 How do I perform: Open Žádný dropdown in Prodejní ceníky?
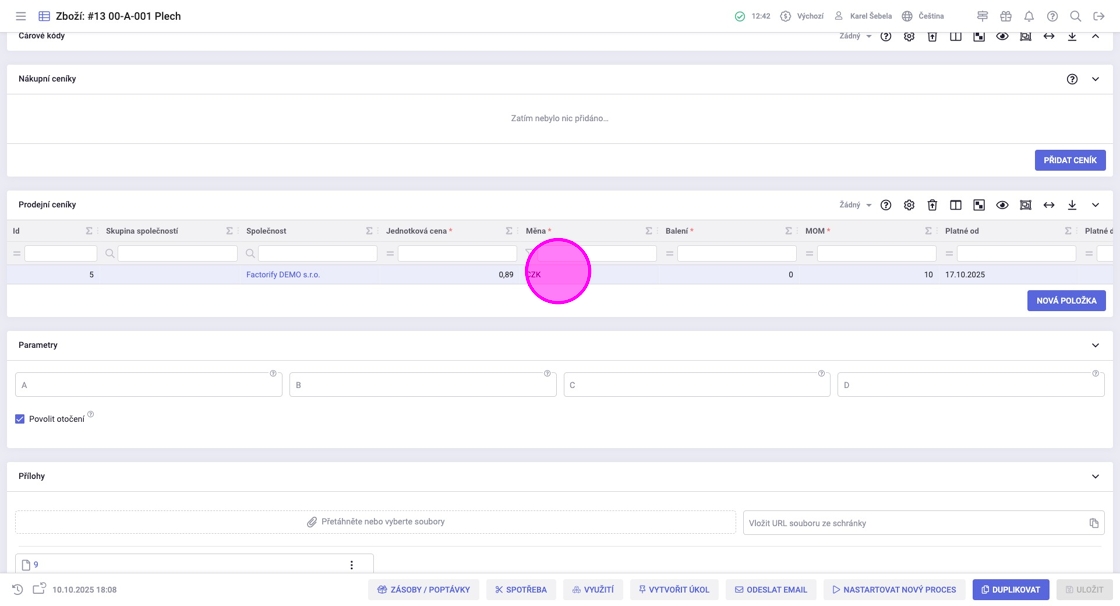(855, 205)
